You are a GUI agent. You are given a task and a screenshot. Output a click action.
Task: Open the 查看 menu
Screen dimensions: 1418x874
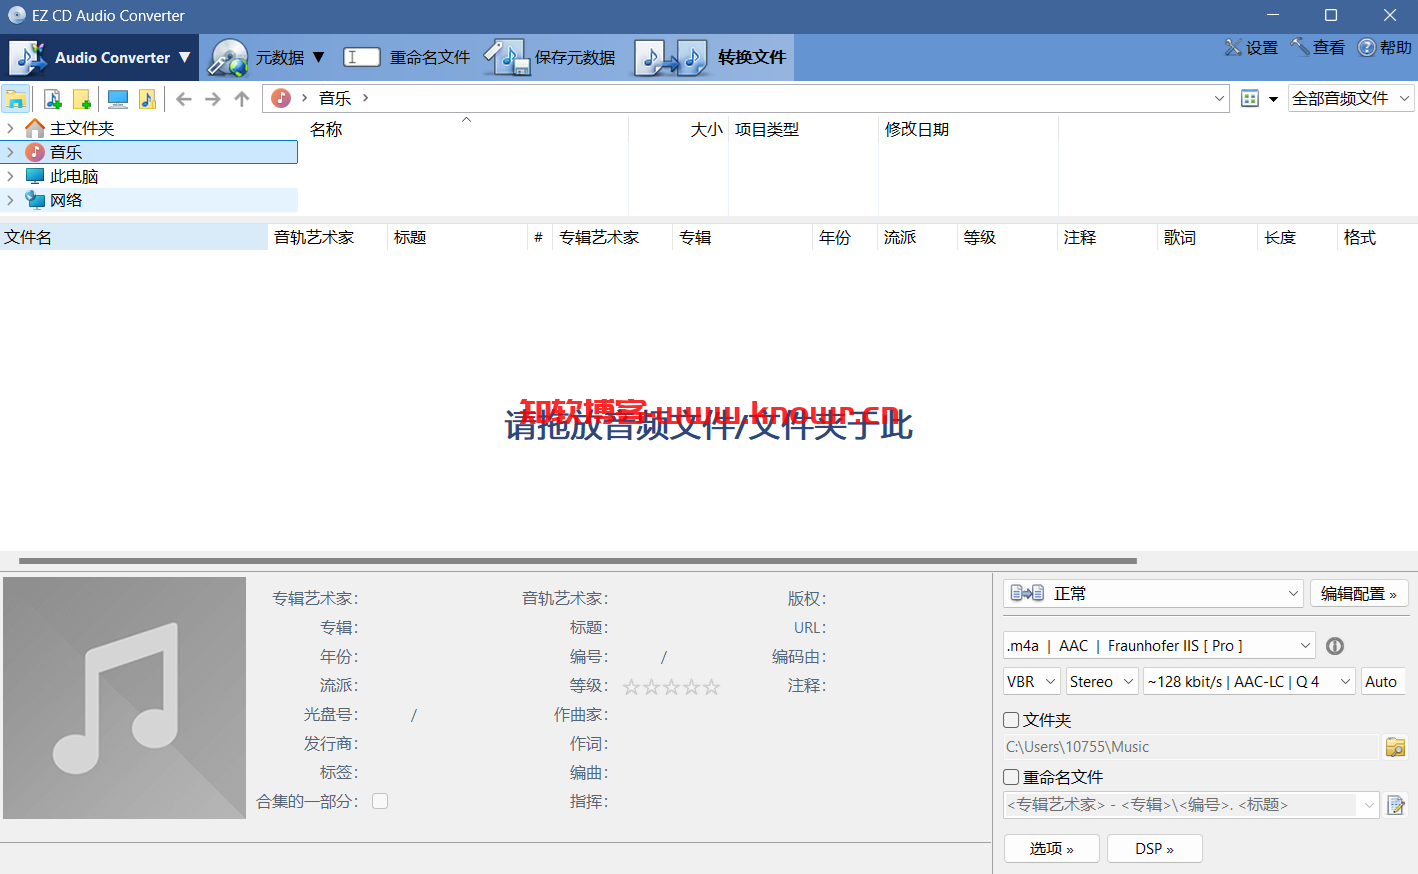[1318, 47]
